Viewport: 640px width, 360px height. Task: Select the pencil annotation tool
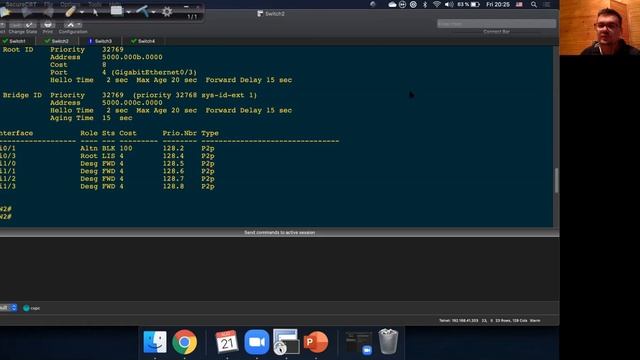70,11
